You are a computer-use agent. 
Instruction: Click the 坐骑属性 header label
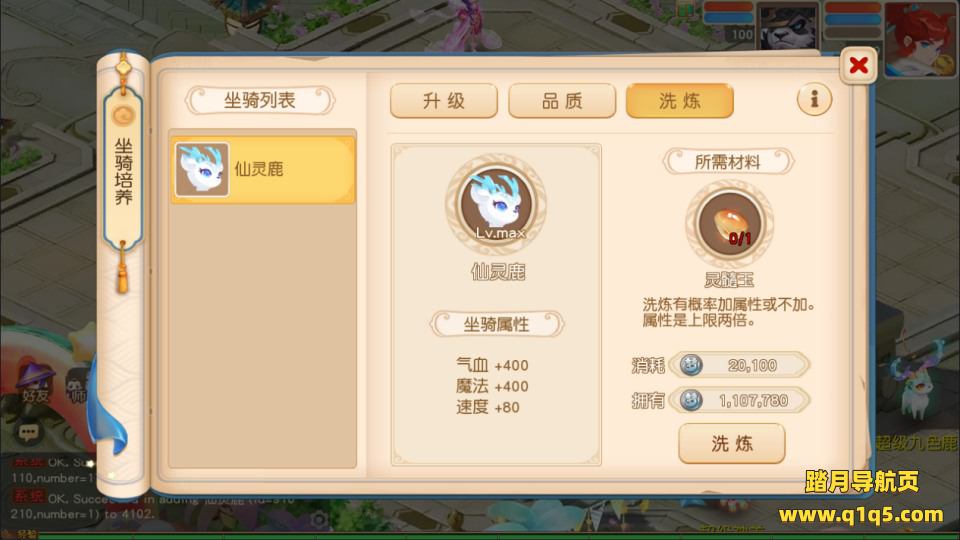click(497, 324)
